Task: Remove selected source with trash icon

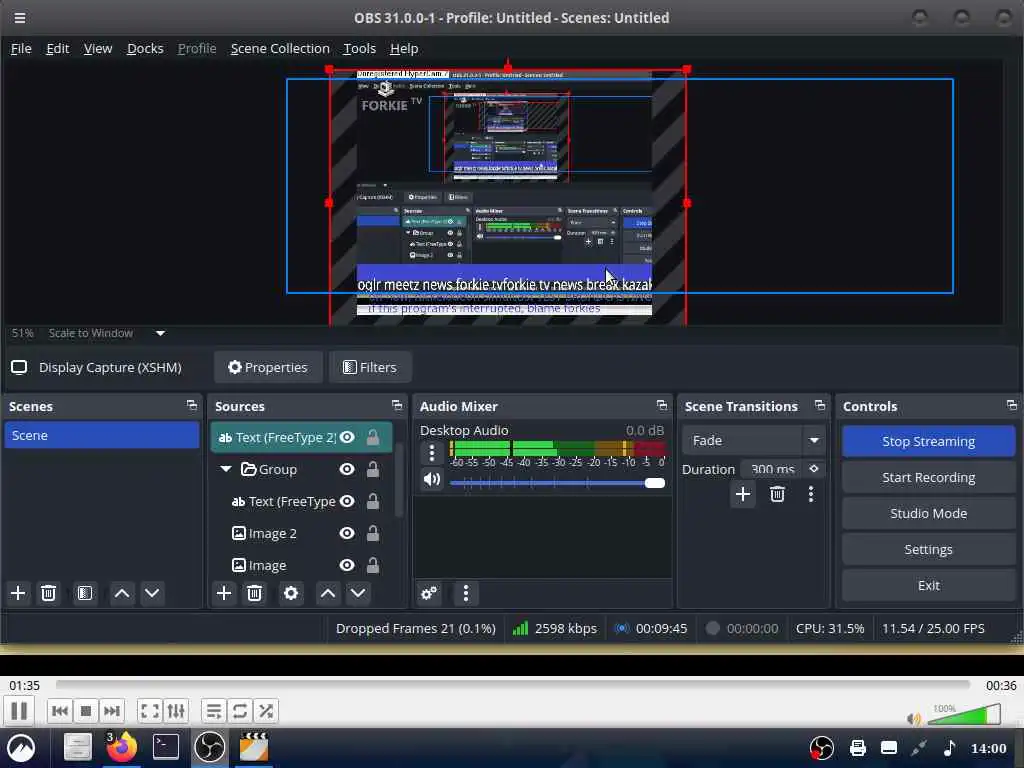Action: click(255, 593)
